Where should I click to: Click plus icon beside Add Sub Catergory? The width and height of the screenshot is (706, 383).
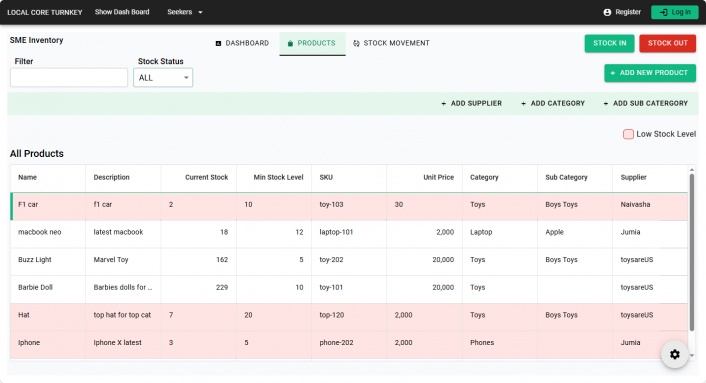606,104
